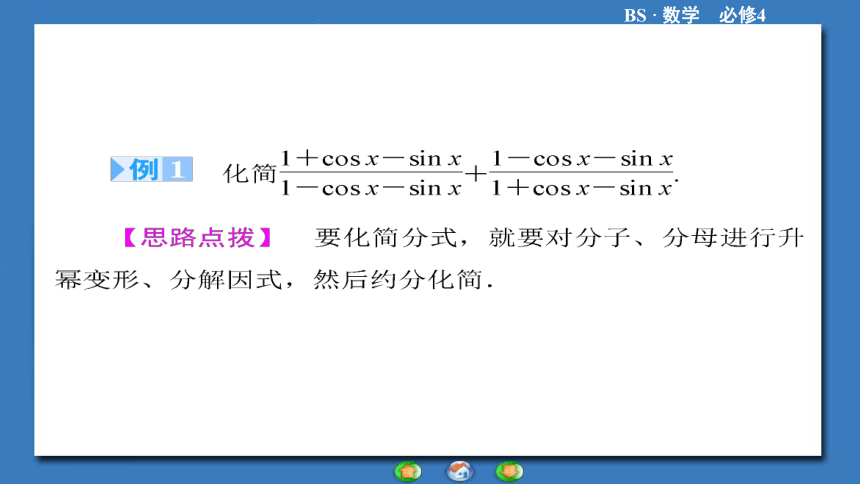Click the '必修4' header text
This screenshot has width=860, height=484.
pos(742,15)
